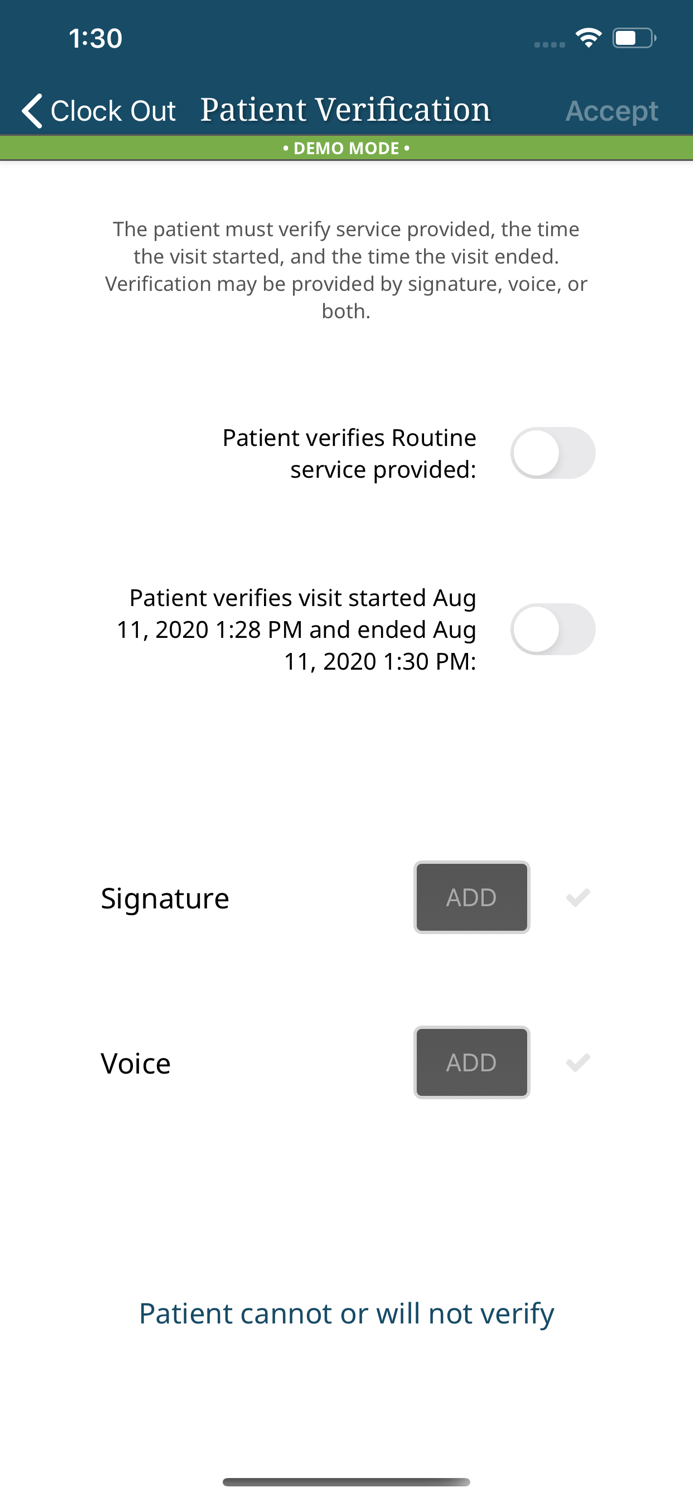Image resolution: width=693 pixels, height=1500 pixels.
Task: Tap the battery icon in the status bar
Action: 630,37
